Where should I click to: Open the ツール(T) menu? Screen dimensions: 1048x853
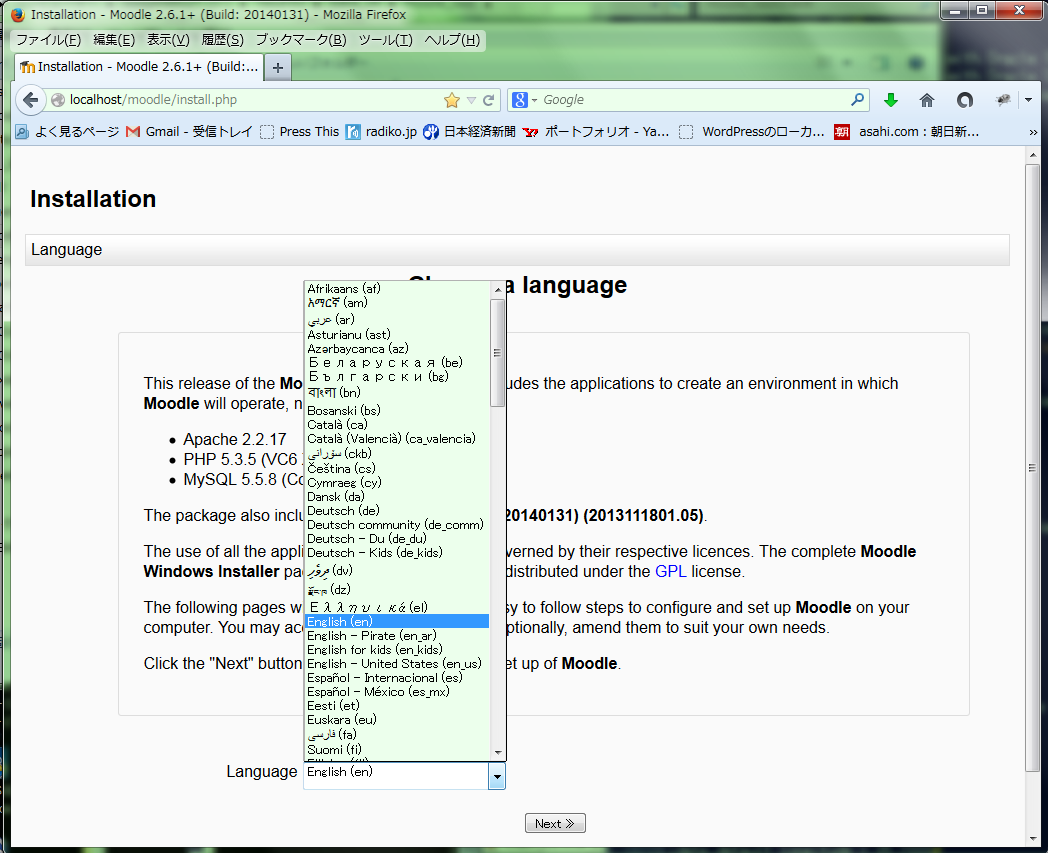coord(386,40)
